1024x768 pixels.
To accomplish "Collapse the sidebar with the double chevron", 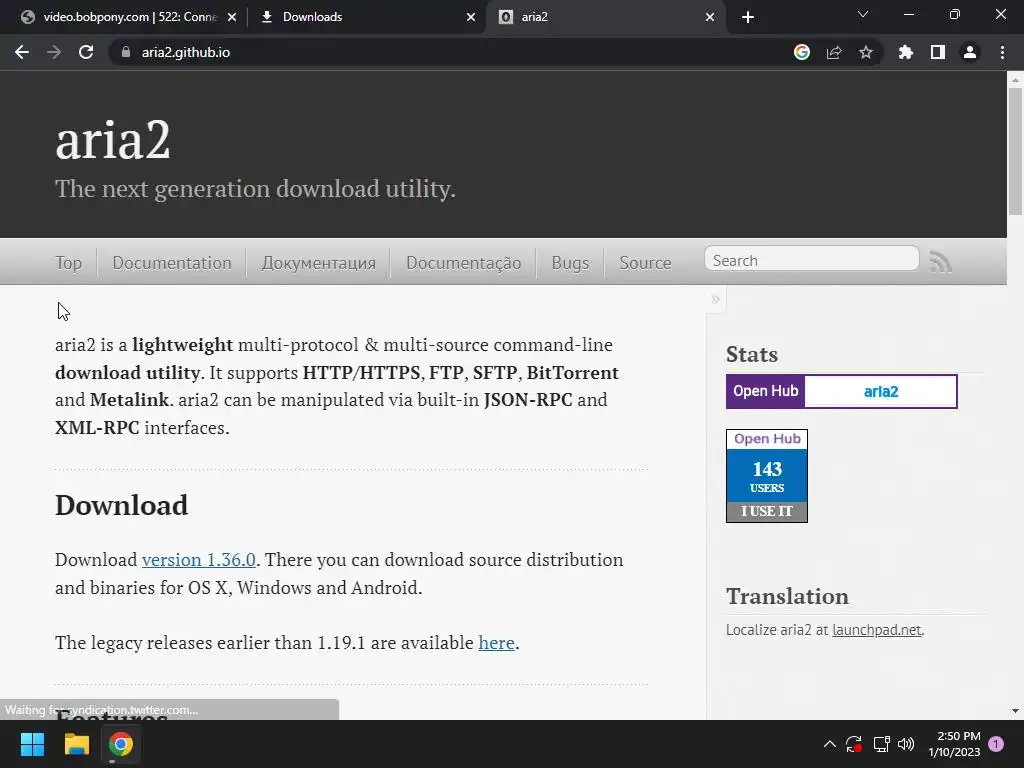I will tap(716, 299).
